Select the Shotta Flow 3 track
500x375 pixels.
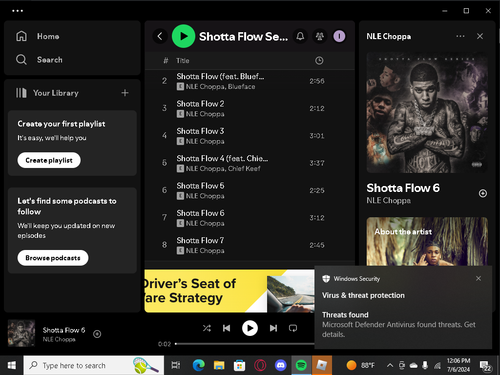[249, 136]
